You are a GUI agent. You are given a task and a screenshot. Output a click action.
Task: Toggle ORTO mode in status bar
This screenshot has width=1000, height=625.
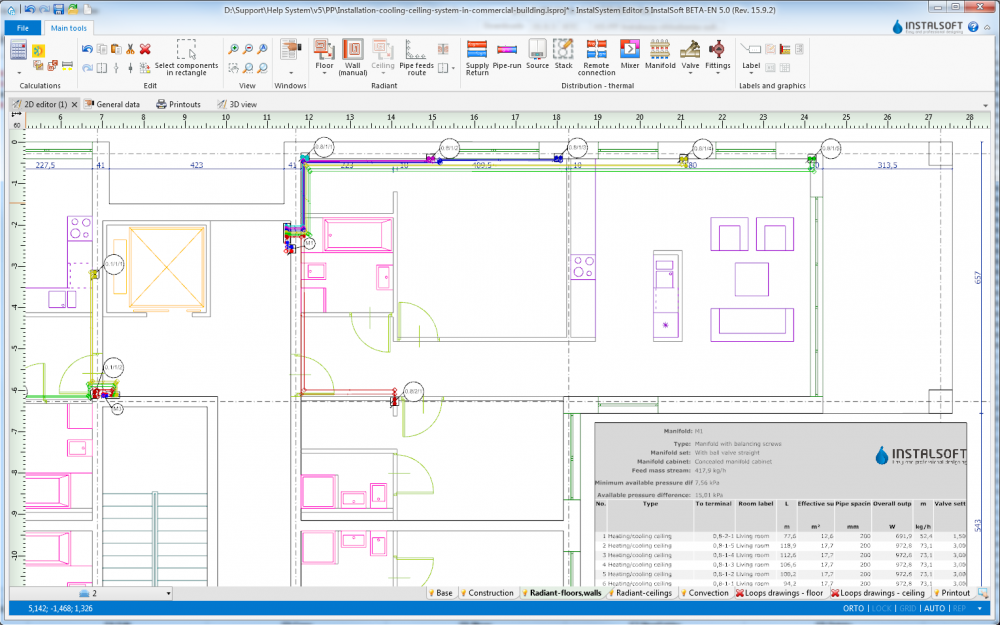[853, 608]
